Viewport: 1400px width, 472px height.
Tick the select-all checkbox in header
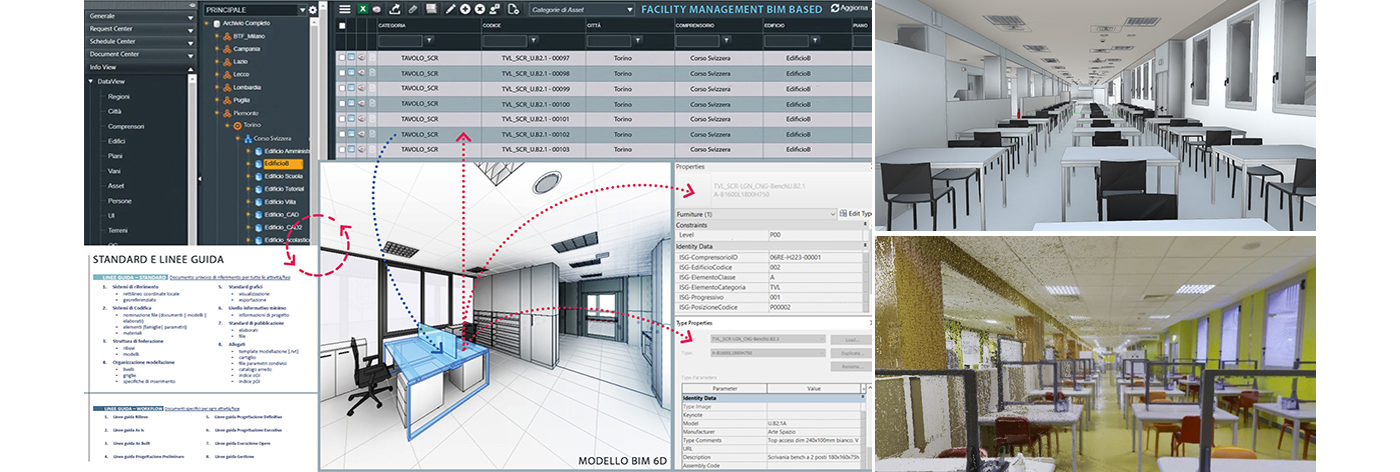(x=342, y=26)
